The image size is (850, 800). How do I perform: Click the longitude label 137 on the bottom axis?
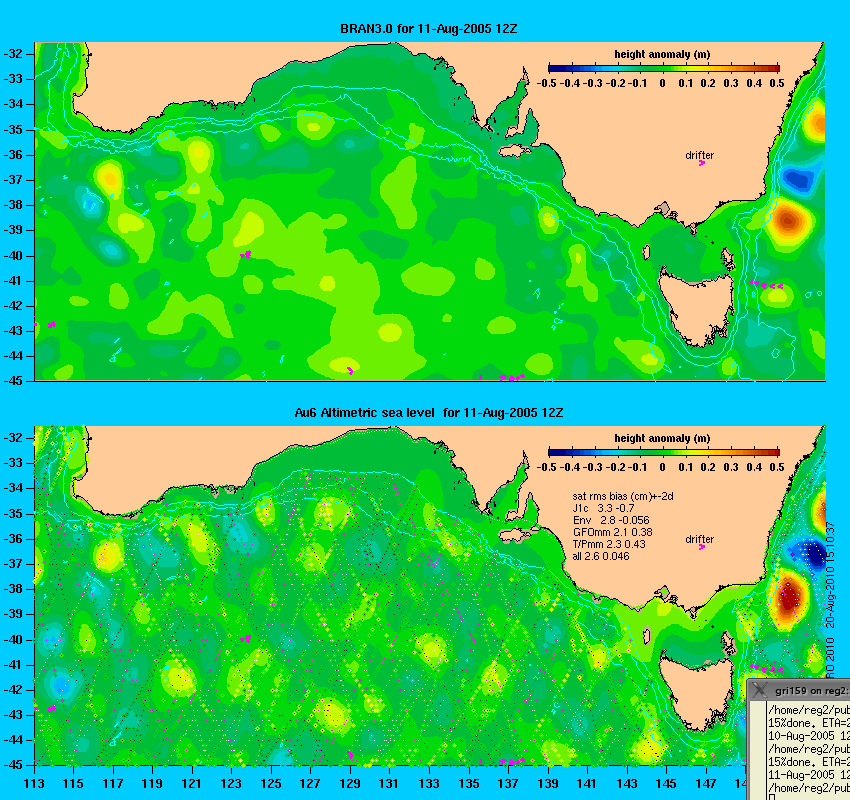pos(508,784)
